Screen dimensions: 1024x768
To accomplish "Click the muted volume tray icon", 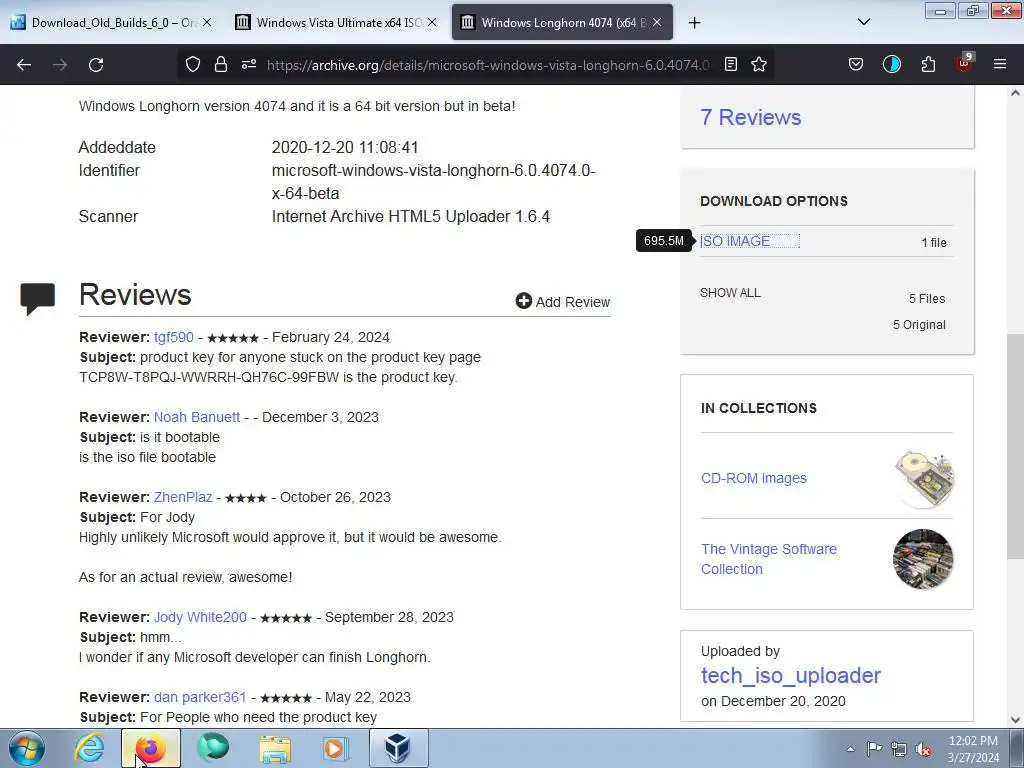I will (923, 749).
